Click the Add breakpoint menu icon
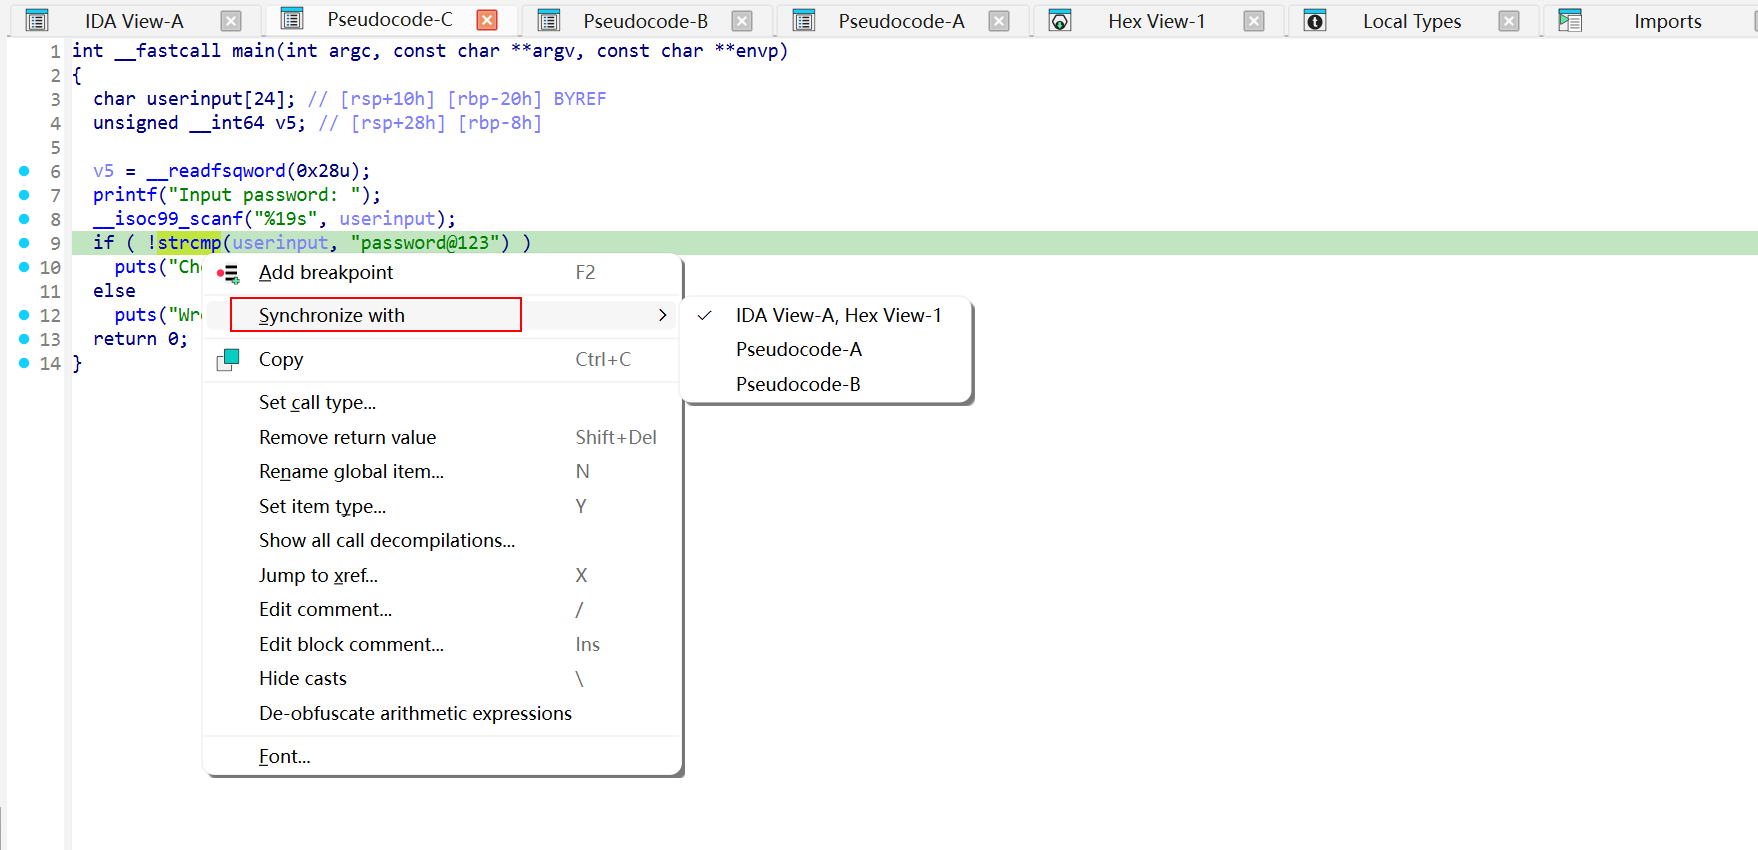This screenshot has height=850, width=1758. point(228,273)
